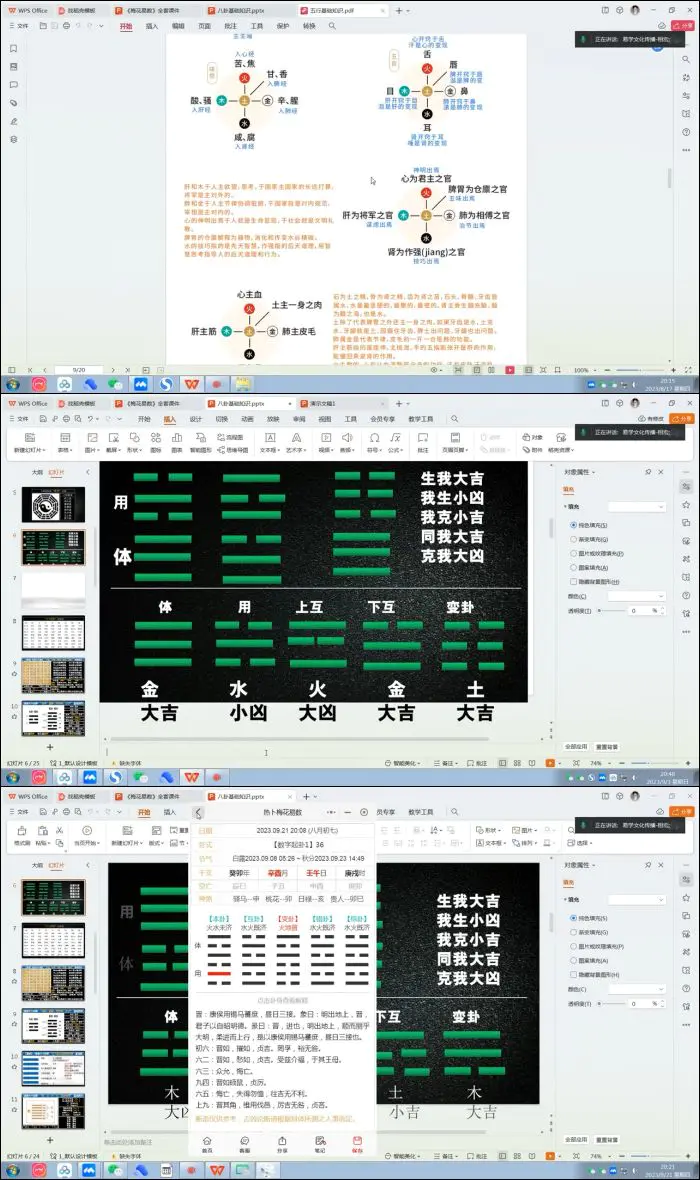Click 全部应用 button in the middle window panel
This screenshot has width=700, height=1180.
(577, 746)
